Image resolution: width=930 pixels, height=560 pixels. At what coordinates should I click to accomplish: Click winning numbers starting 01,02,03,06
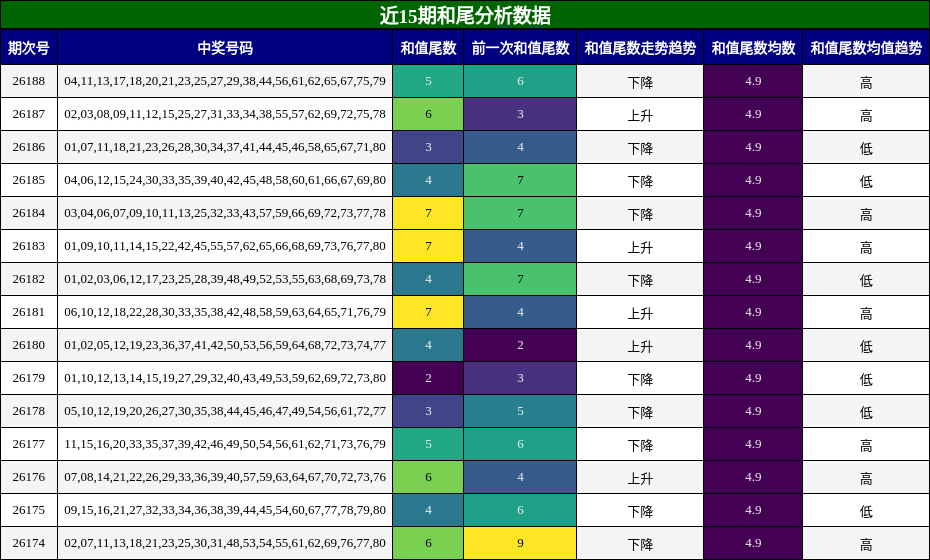[x=225, y=279]
